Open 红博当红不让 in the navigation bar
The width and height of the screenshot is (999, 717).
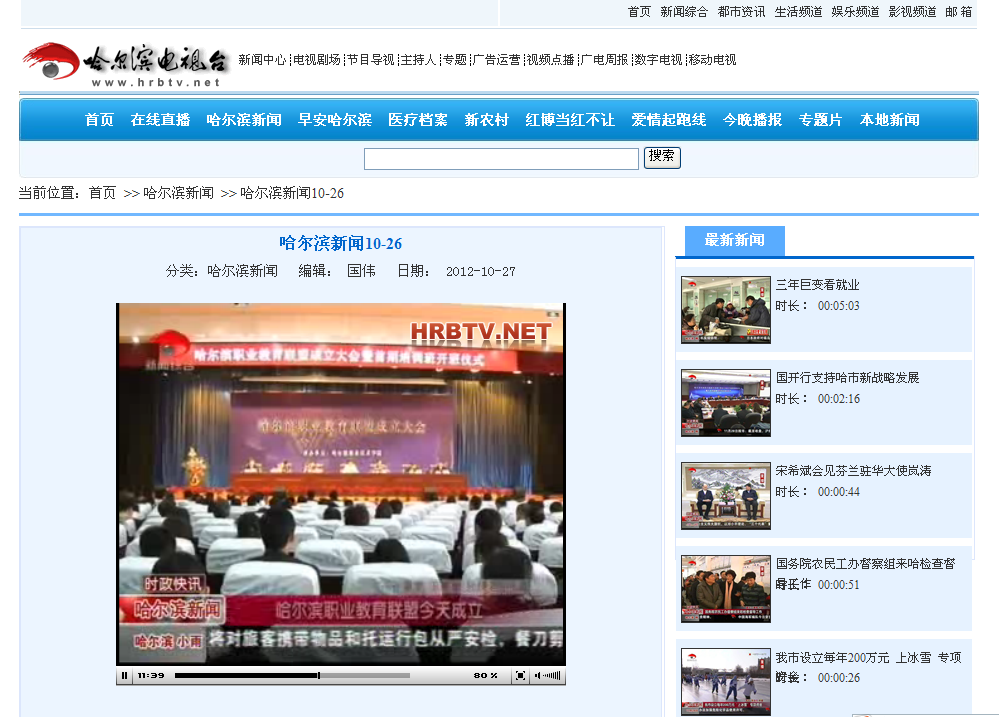click(x=570, y=120)
